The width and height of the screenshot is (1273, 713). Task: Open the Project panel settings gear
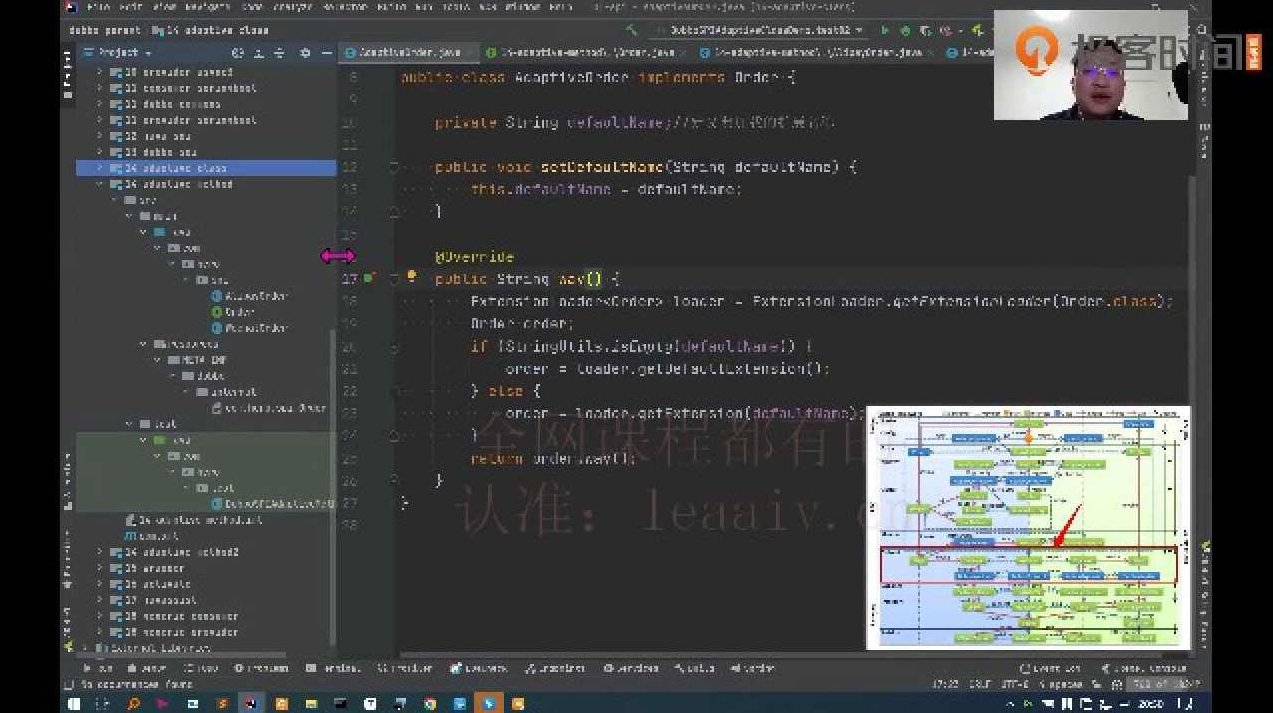click(304, 52)
